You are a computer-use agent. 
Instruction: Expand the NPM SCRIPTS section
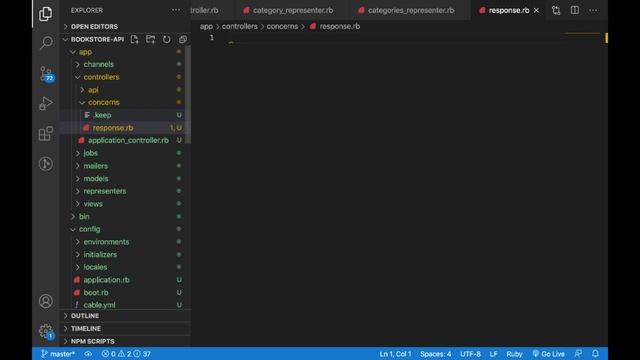[93, 341]
